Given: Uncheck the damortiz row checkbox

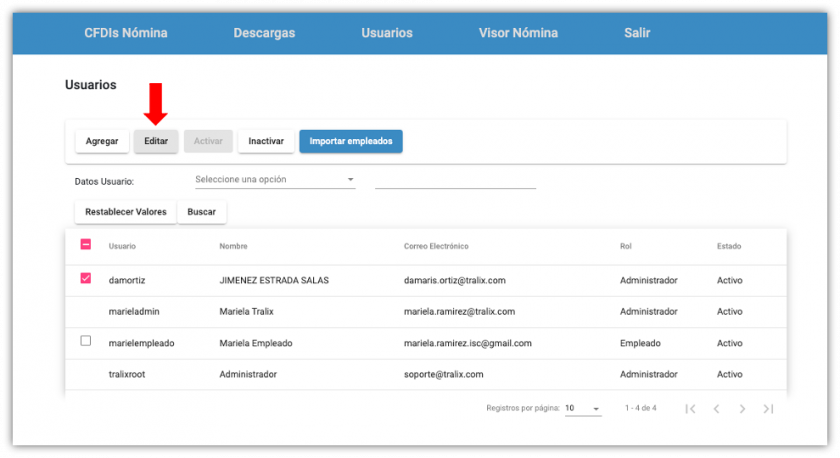Looking at the screenshot, I should 86,279.
